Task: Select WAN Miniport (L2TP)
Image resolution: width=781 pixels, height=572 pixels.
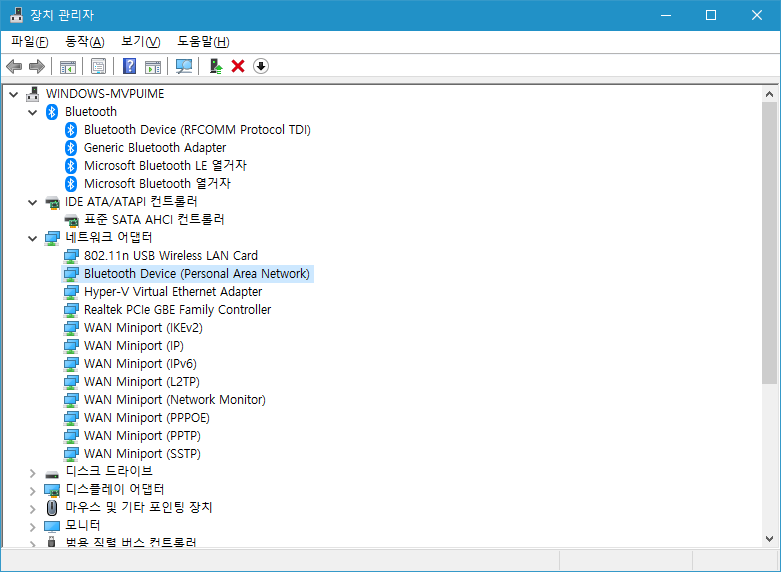Action: [x=142, y=382]
